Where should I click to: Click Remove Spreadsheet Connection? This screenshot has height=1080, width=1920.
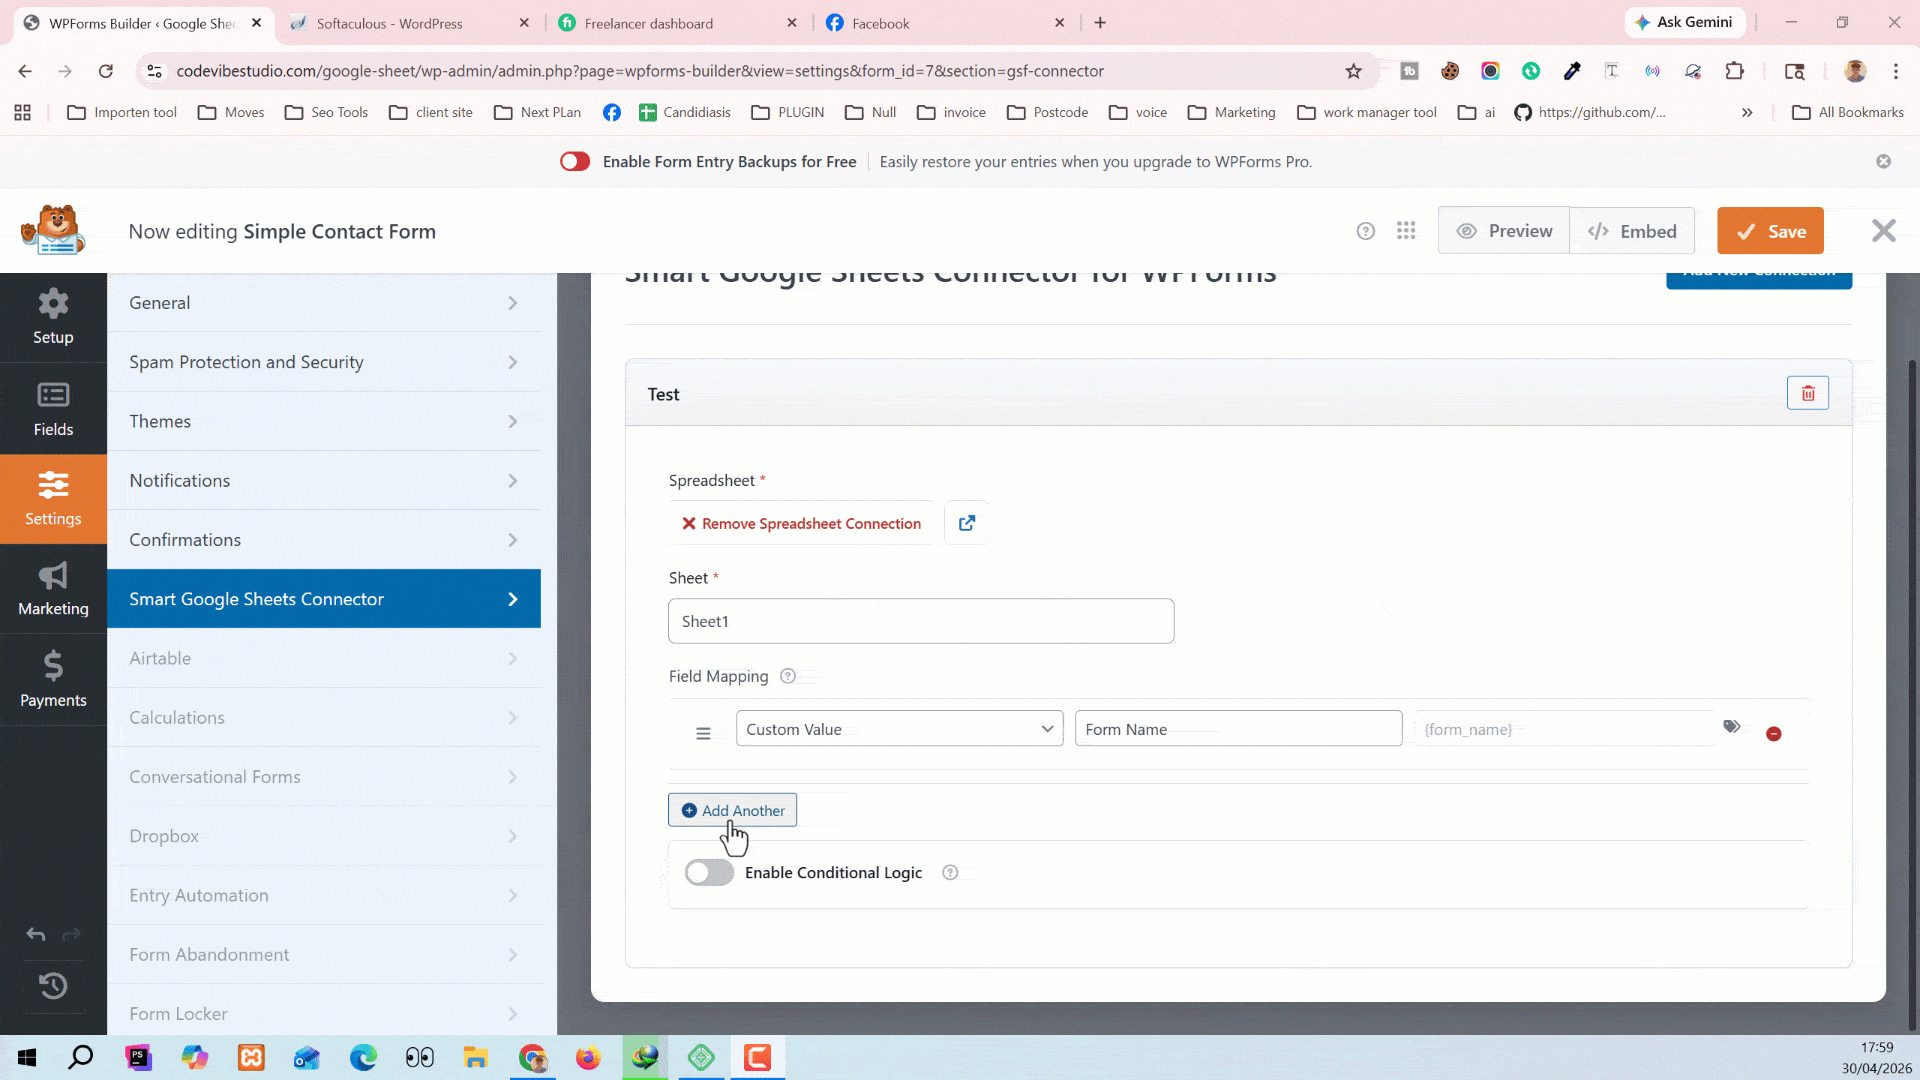pyautogui.click(x=801, y=523)
